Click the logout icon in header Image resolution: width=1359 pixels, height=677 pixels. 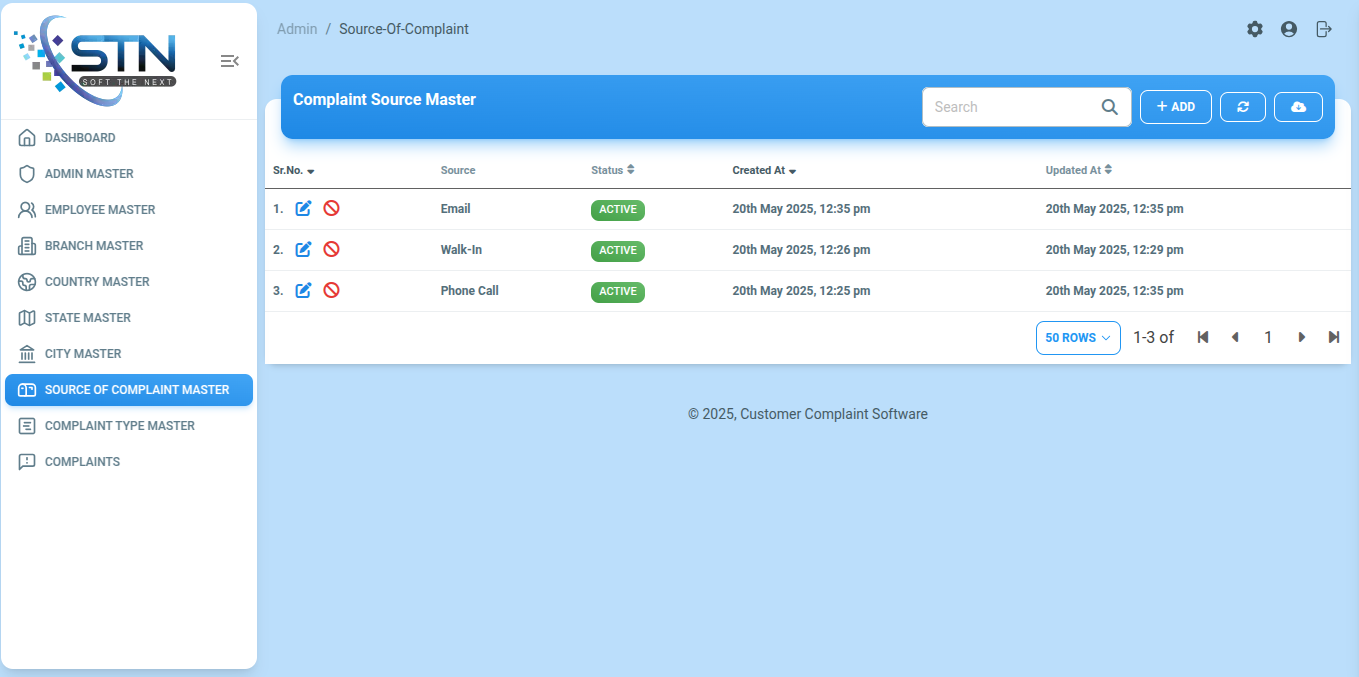1324,29
